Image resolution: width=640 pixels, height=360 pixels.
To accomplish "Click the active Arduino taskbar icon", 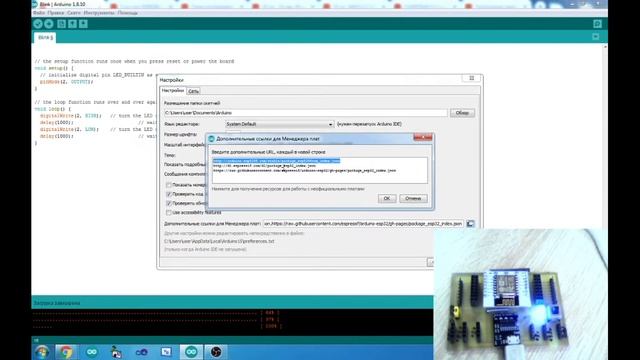I will pos(191,352).
